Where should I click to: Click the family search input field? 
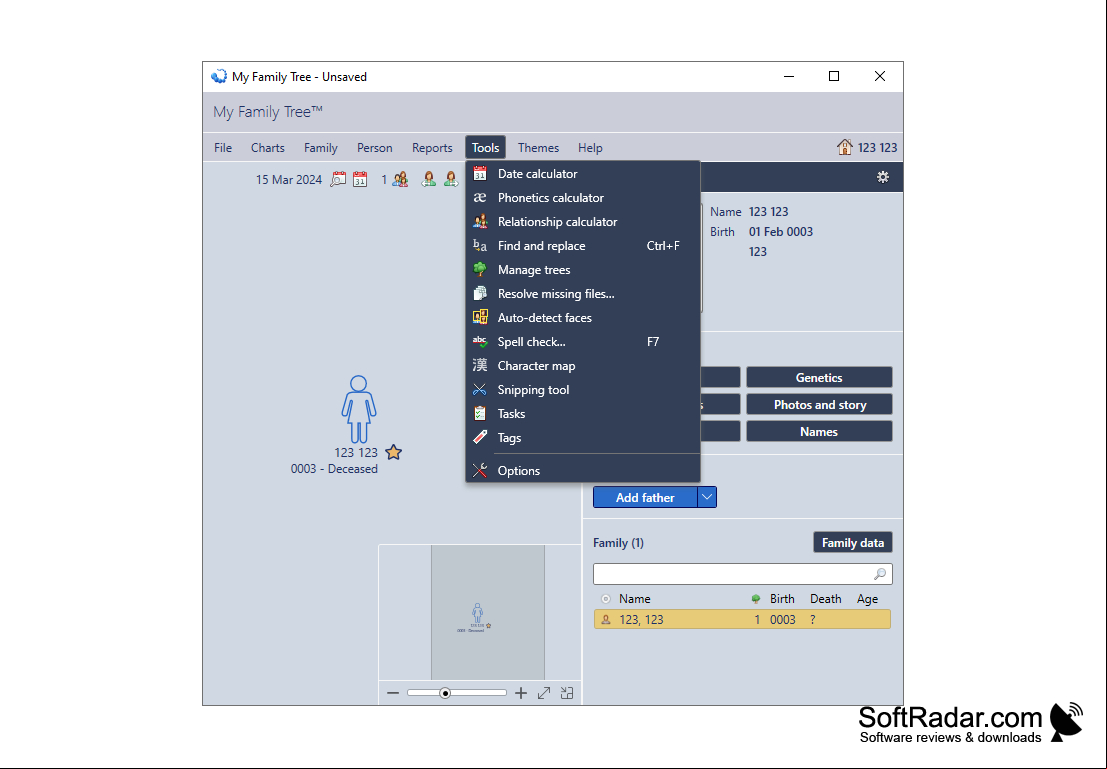click(743, 574)
